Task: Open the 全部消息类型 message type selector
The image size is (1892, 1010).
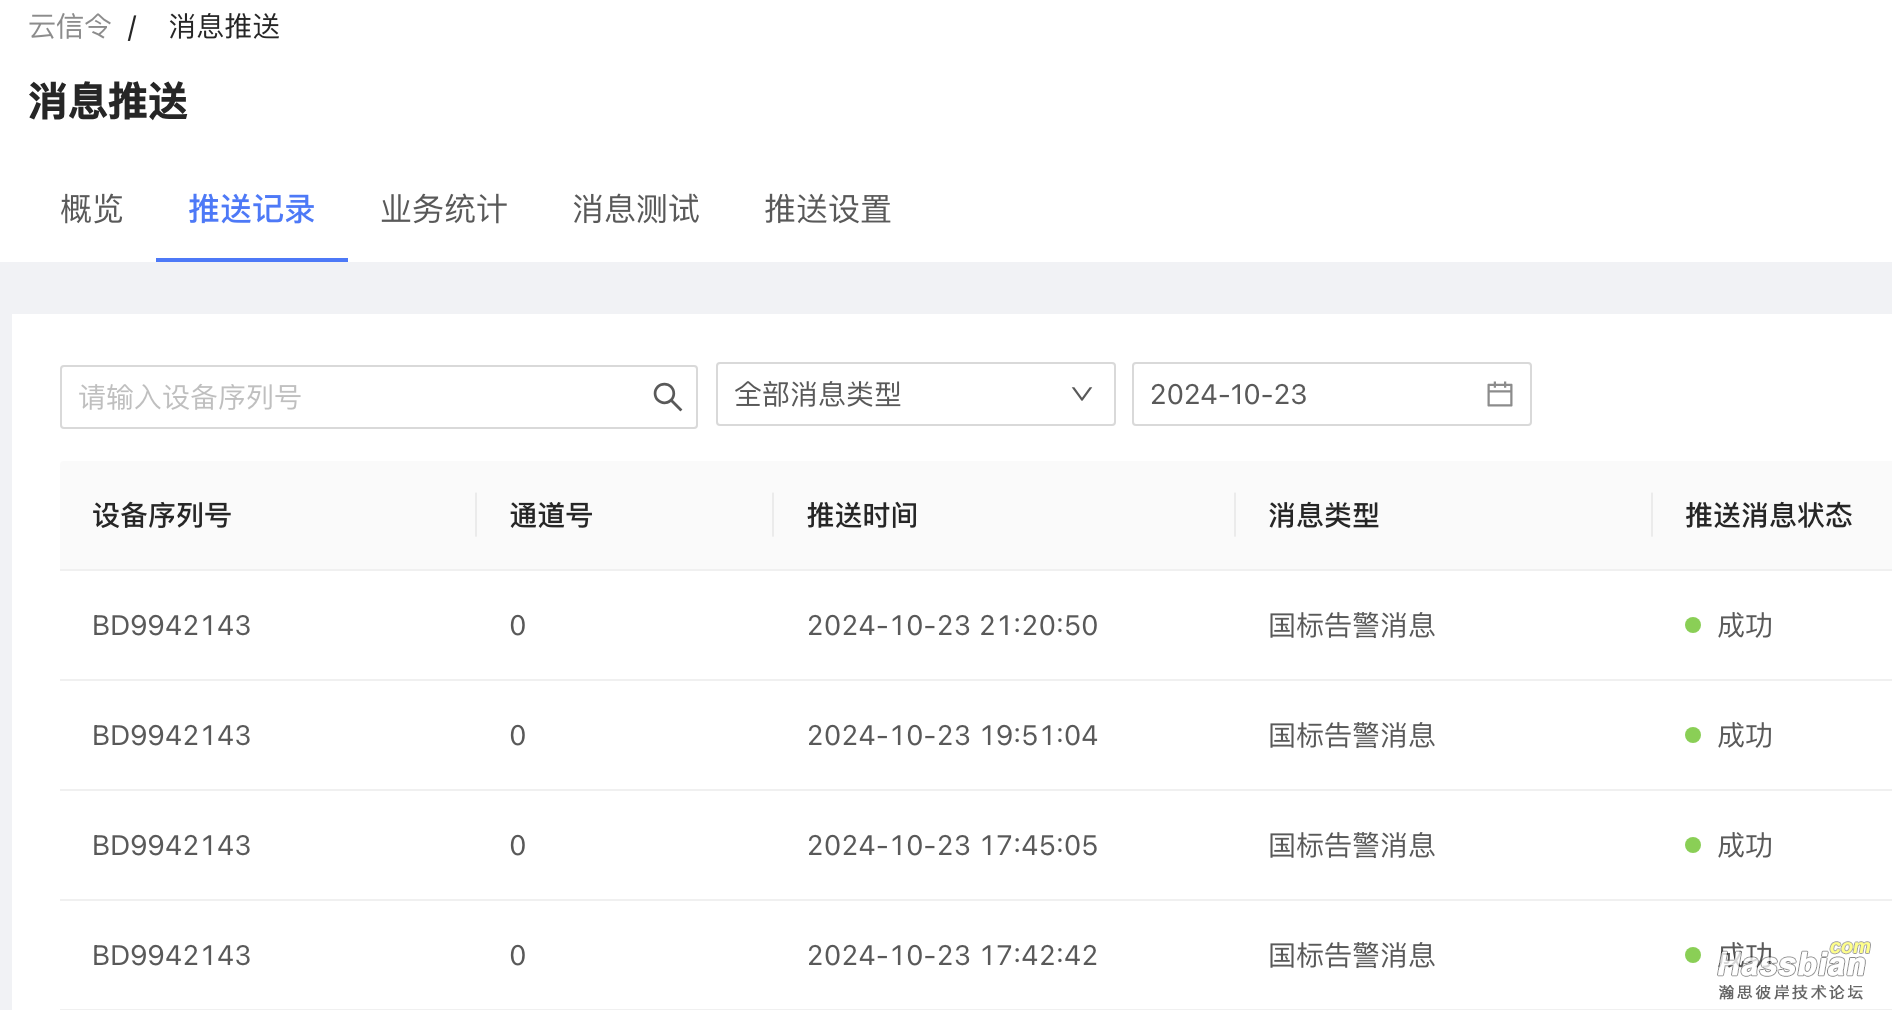Action: pyautogui.click(x=915, y=394)
